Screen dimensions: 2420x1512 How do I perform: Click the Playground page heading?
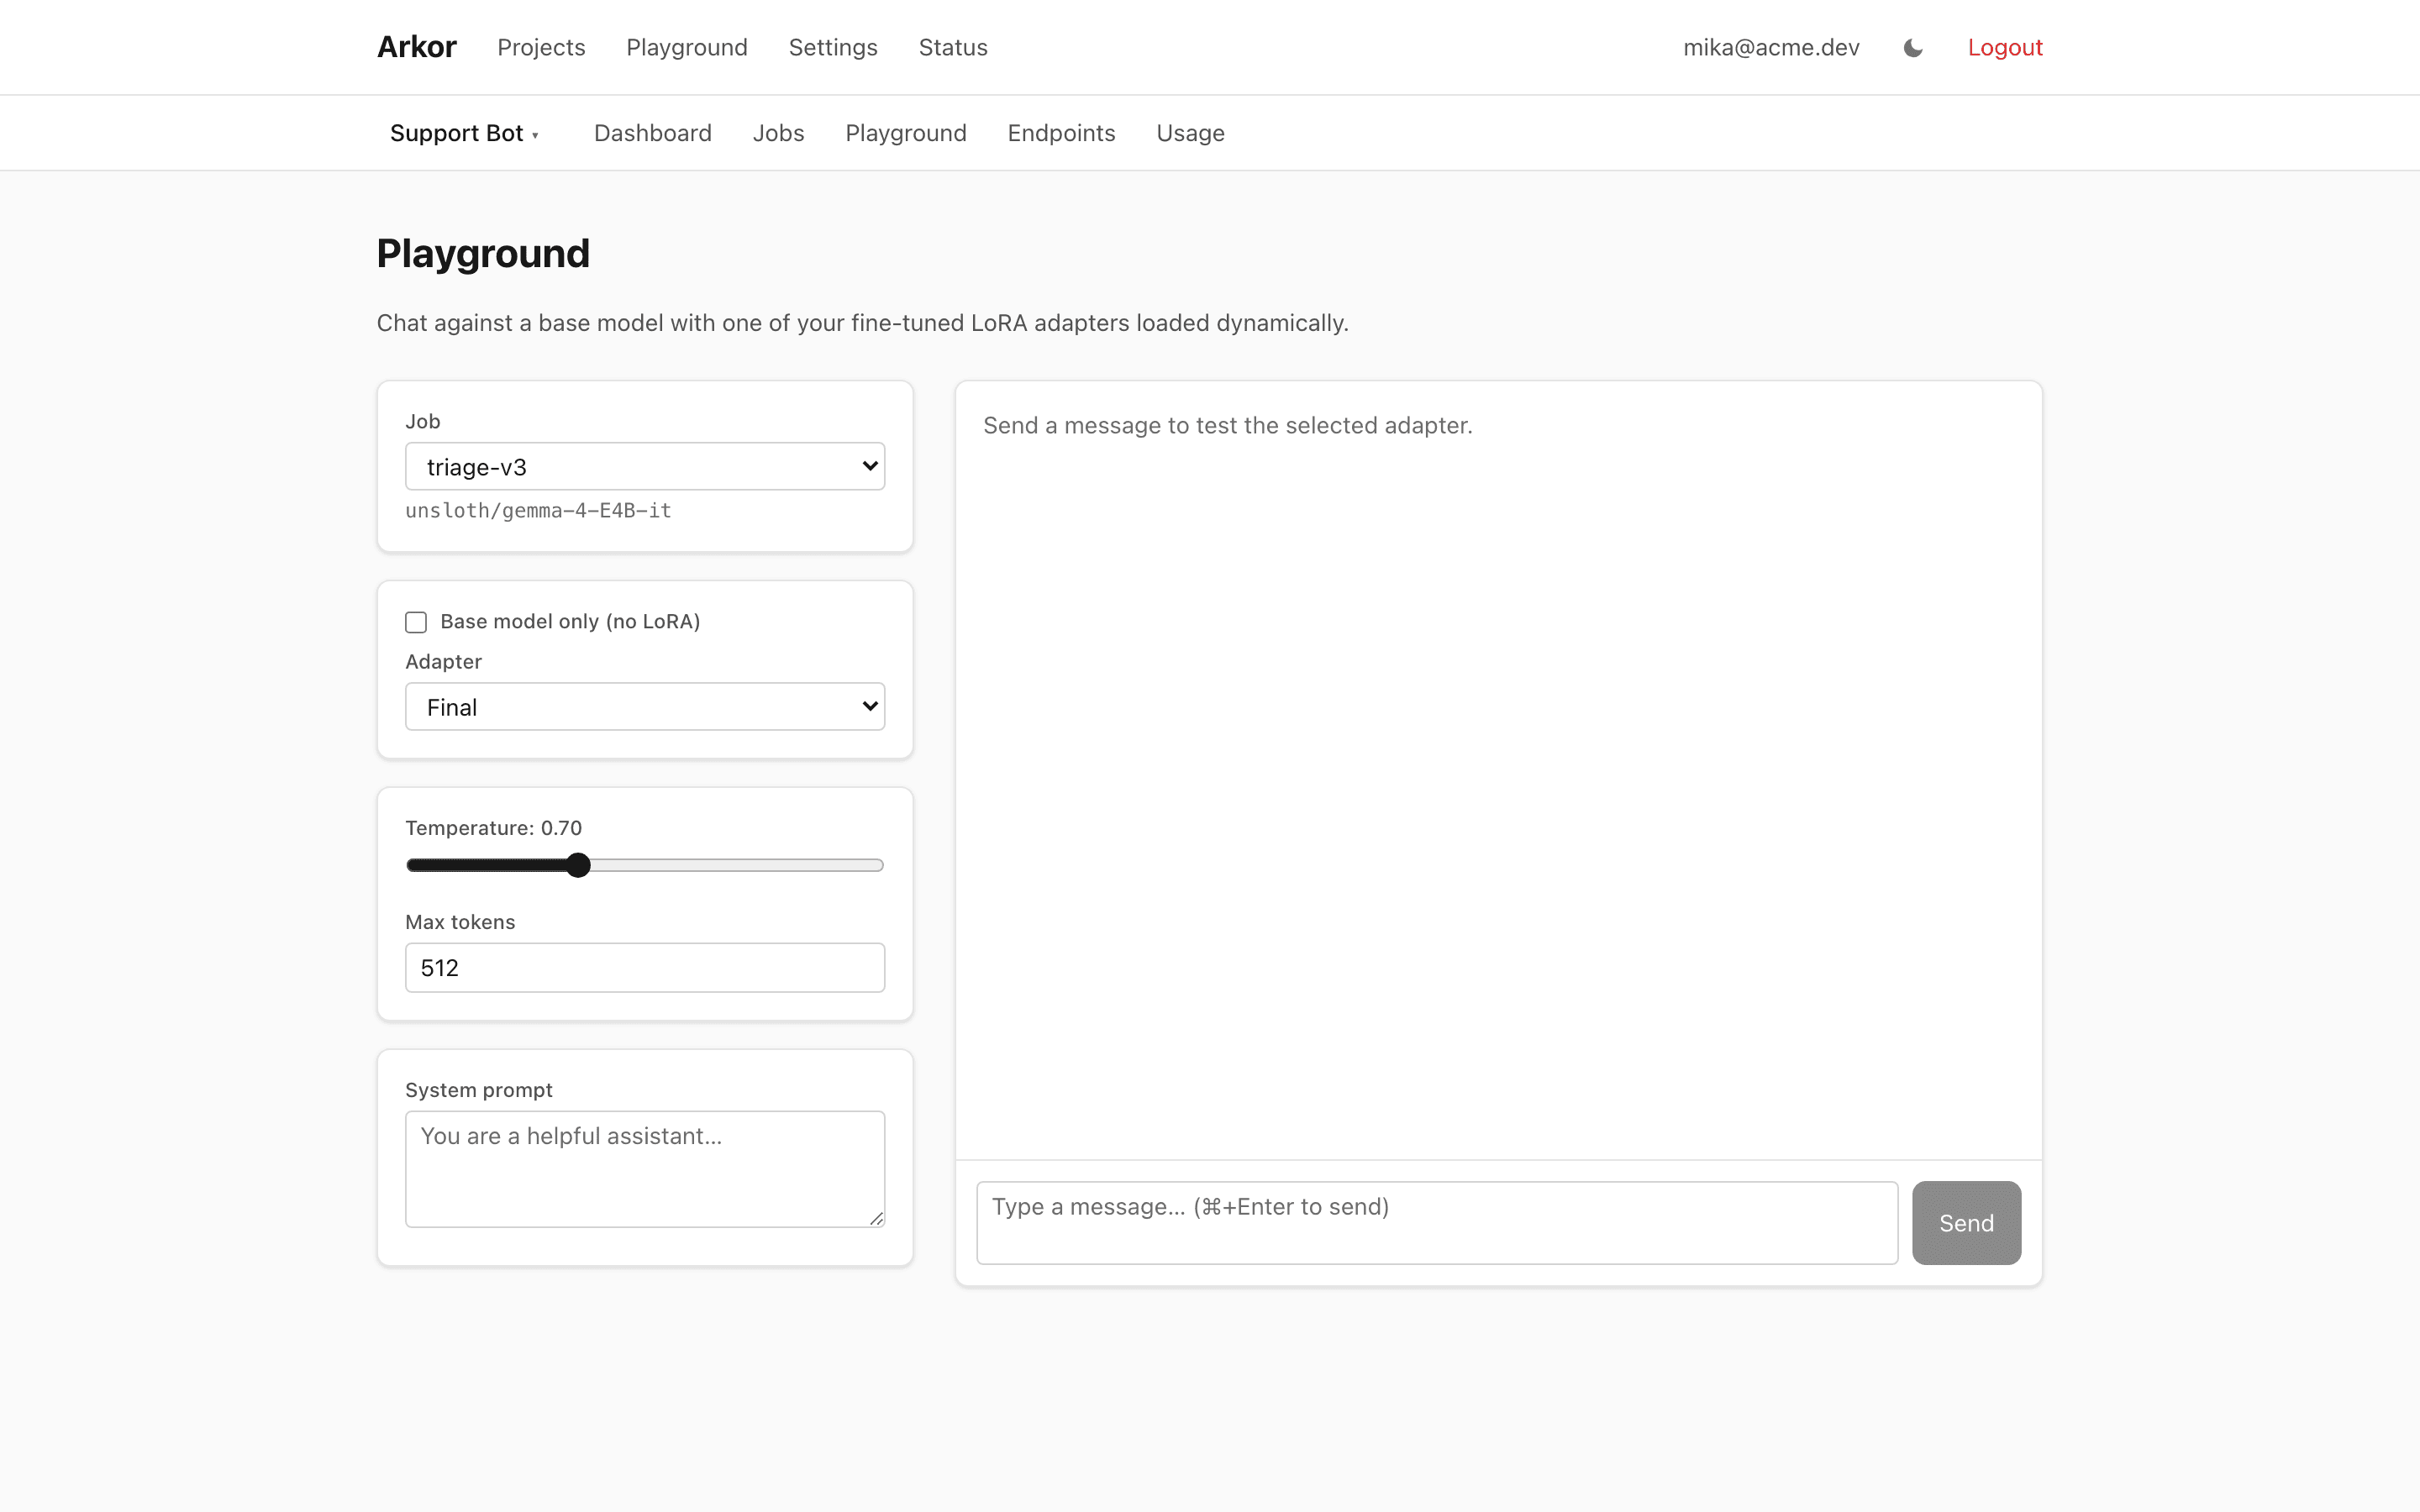[x=483, y=254]
